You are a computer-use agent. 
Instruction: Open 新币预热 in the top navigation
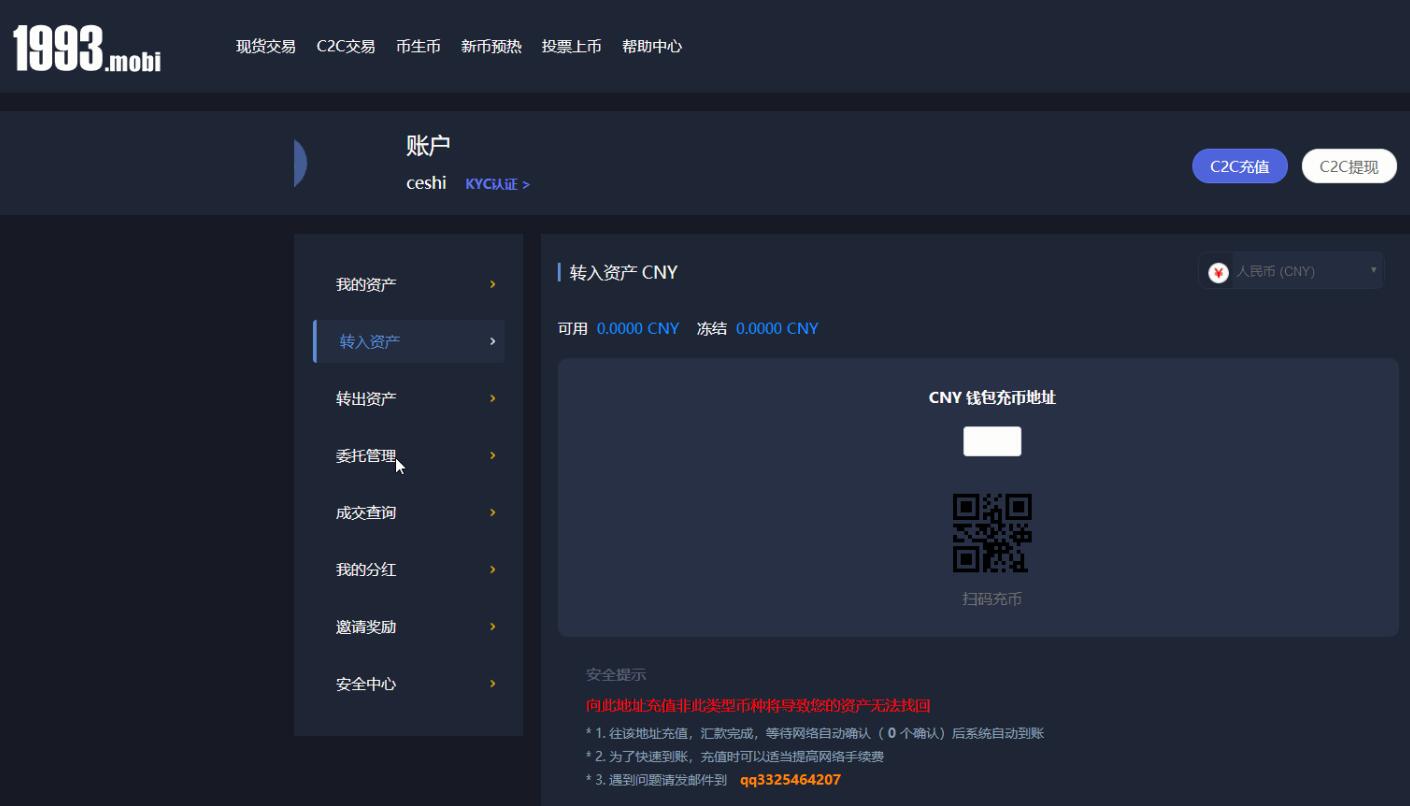(491, 46)
